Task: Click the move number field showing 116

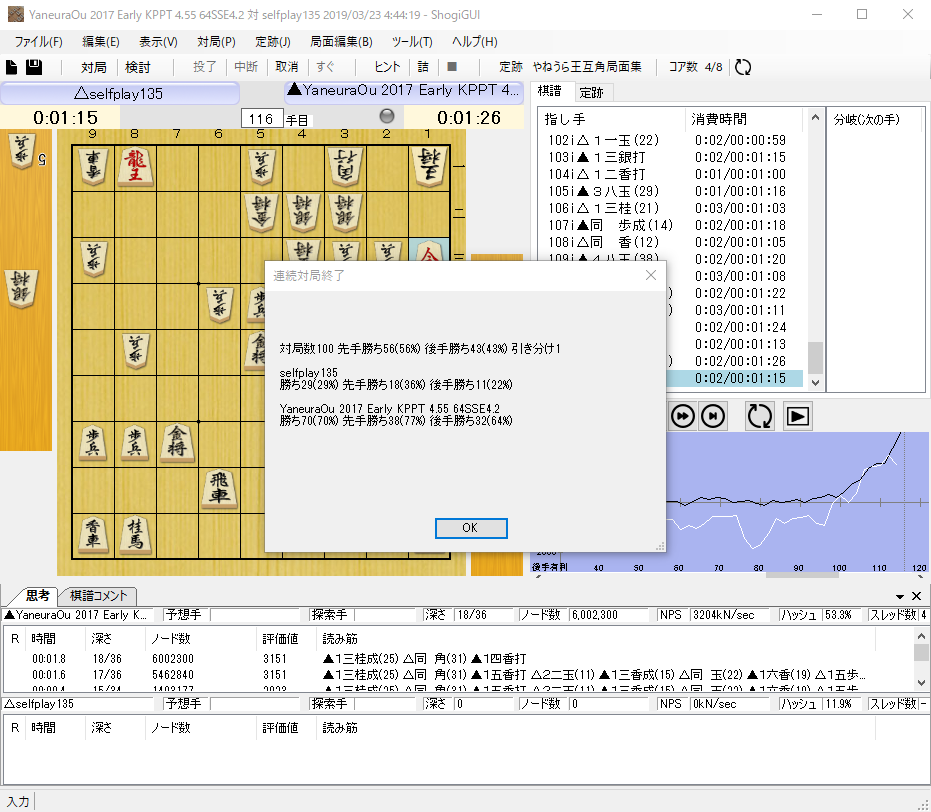Action: (262, 119)
